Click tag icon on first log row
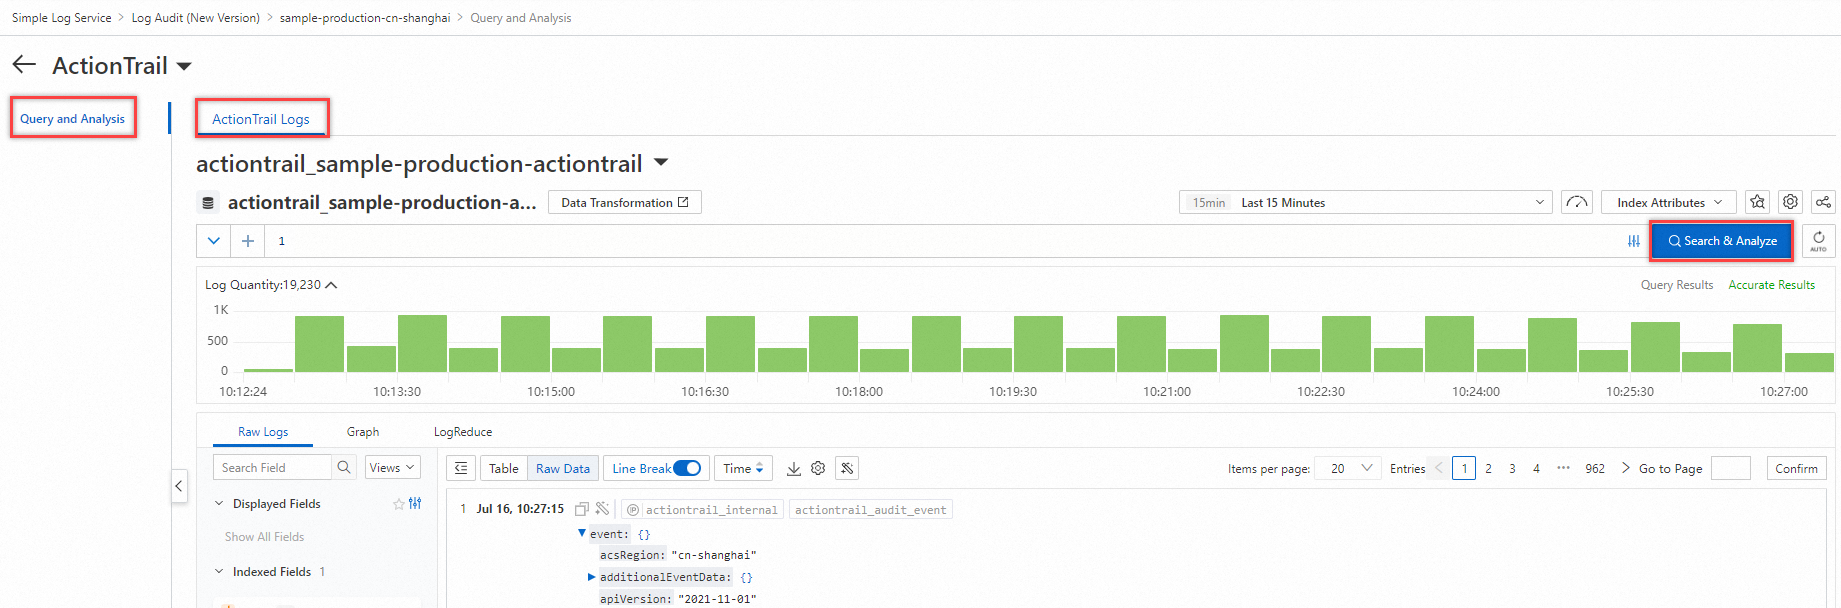 pos(602,509)
